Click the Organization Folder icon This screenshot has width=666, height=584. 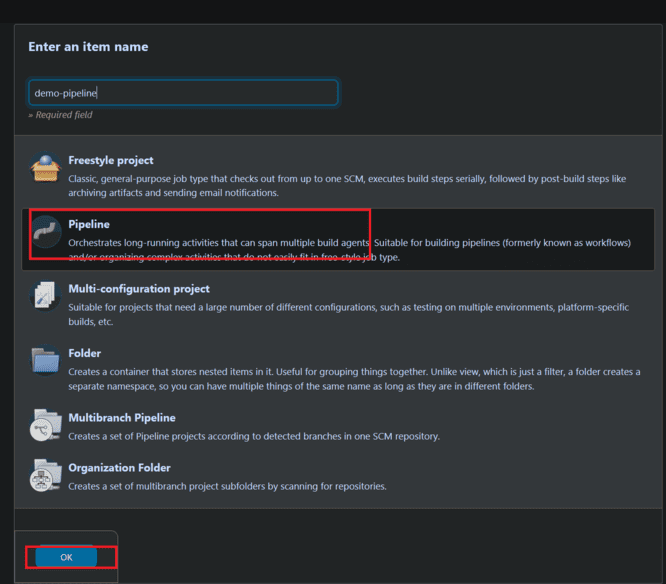(45, 475)
